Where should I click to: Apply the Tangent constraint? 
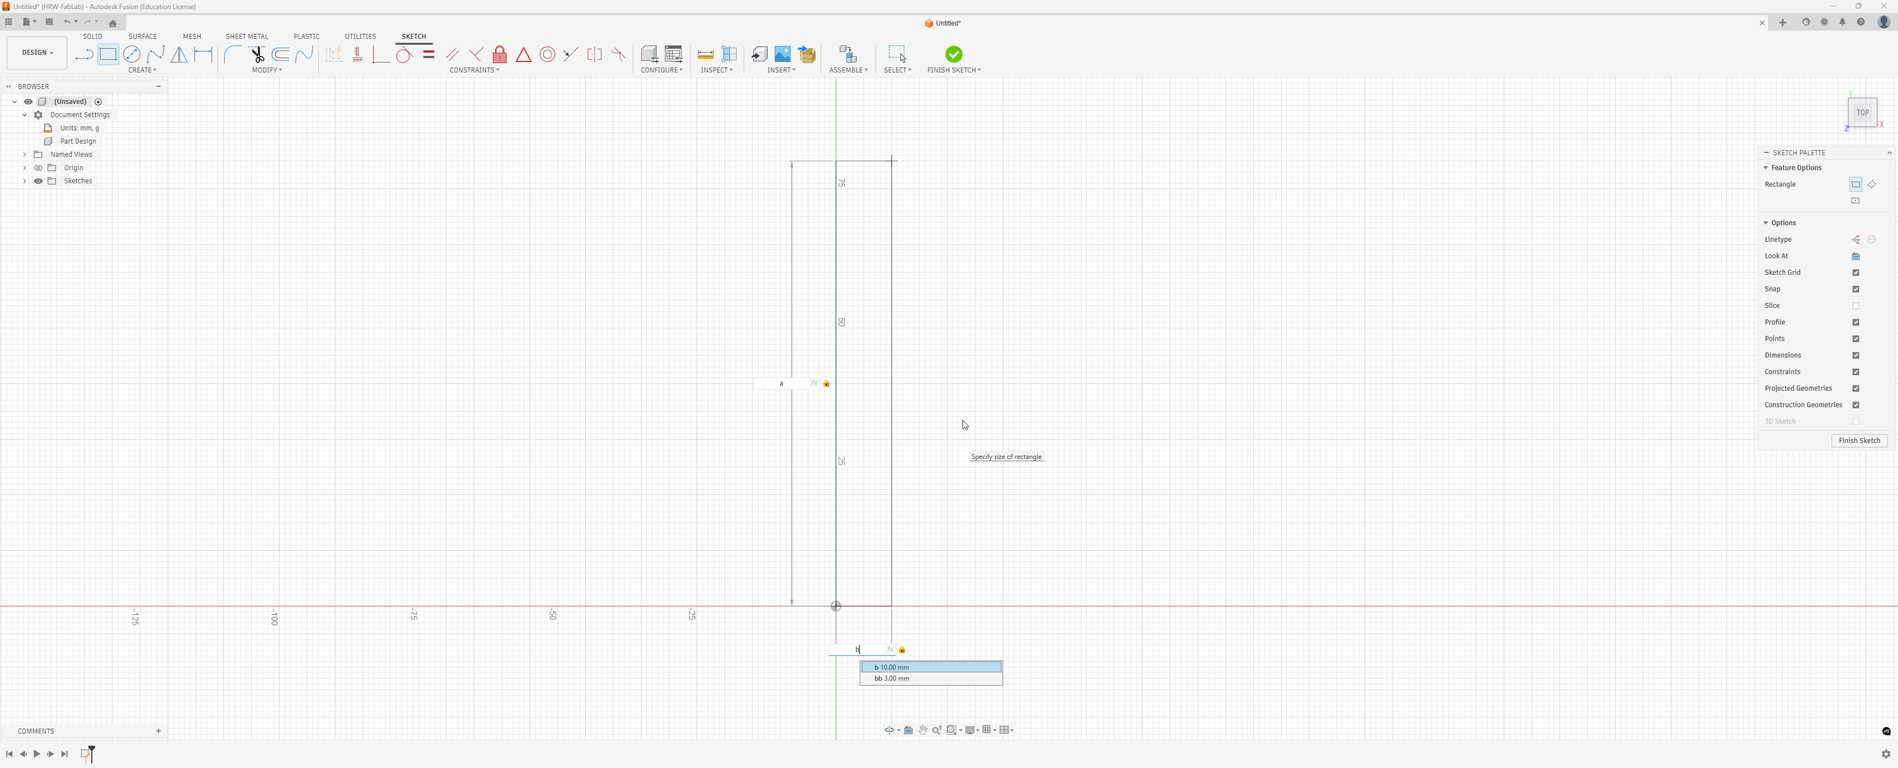[404, 54]
